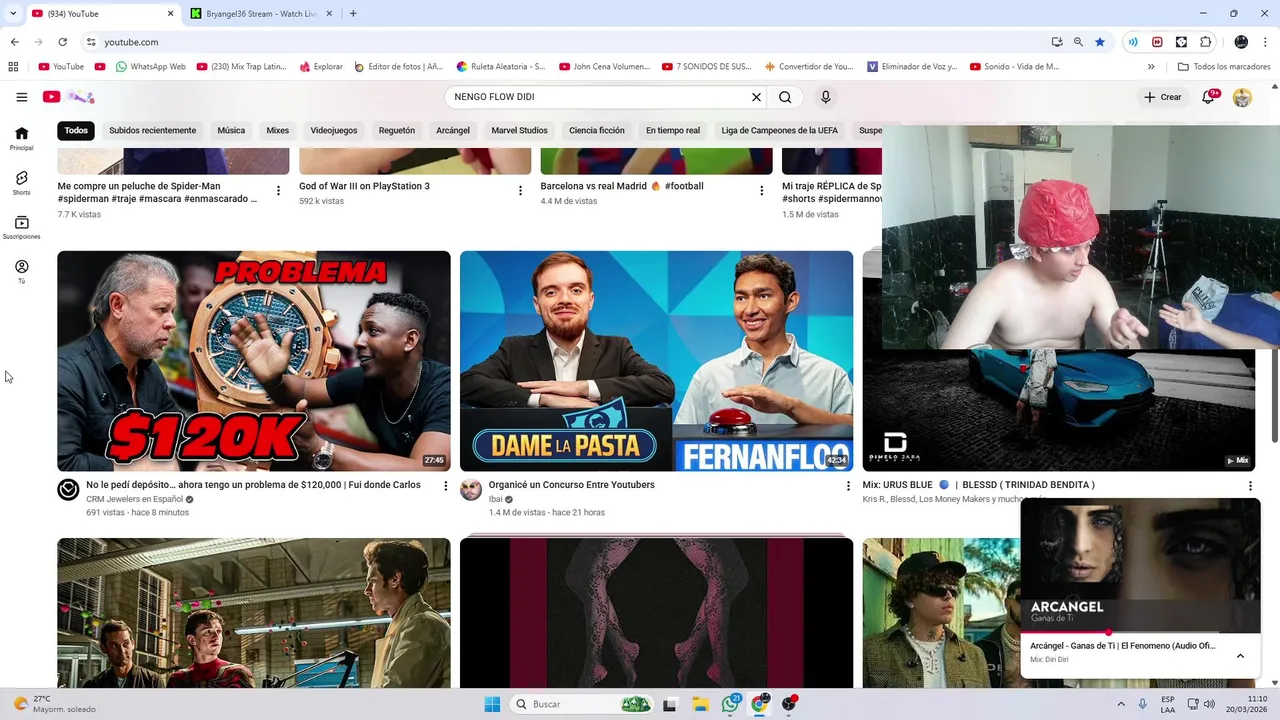Open Chrome extensions puzzle icon
This screenshot has height=720, width=1280.
click(1205, 42)
